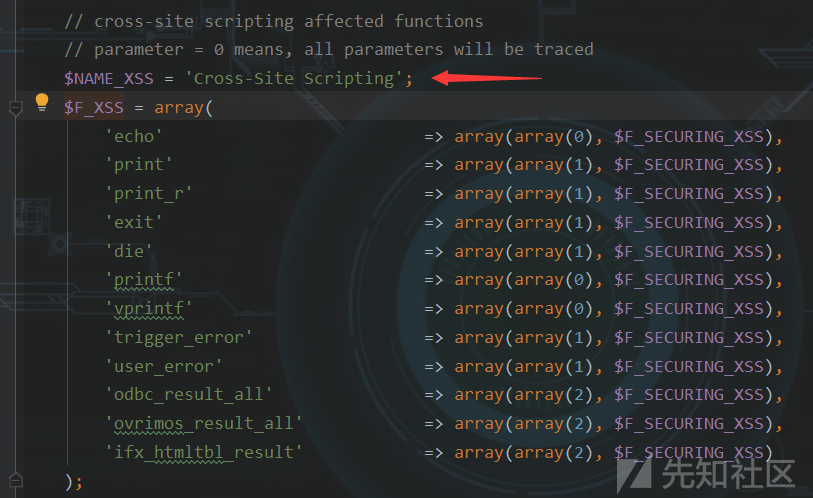Click $F_SECURING_XSS on the echo line
Screen dimensions: 813x498
point(689,136)
